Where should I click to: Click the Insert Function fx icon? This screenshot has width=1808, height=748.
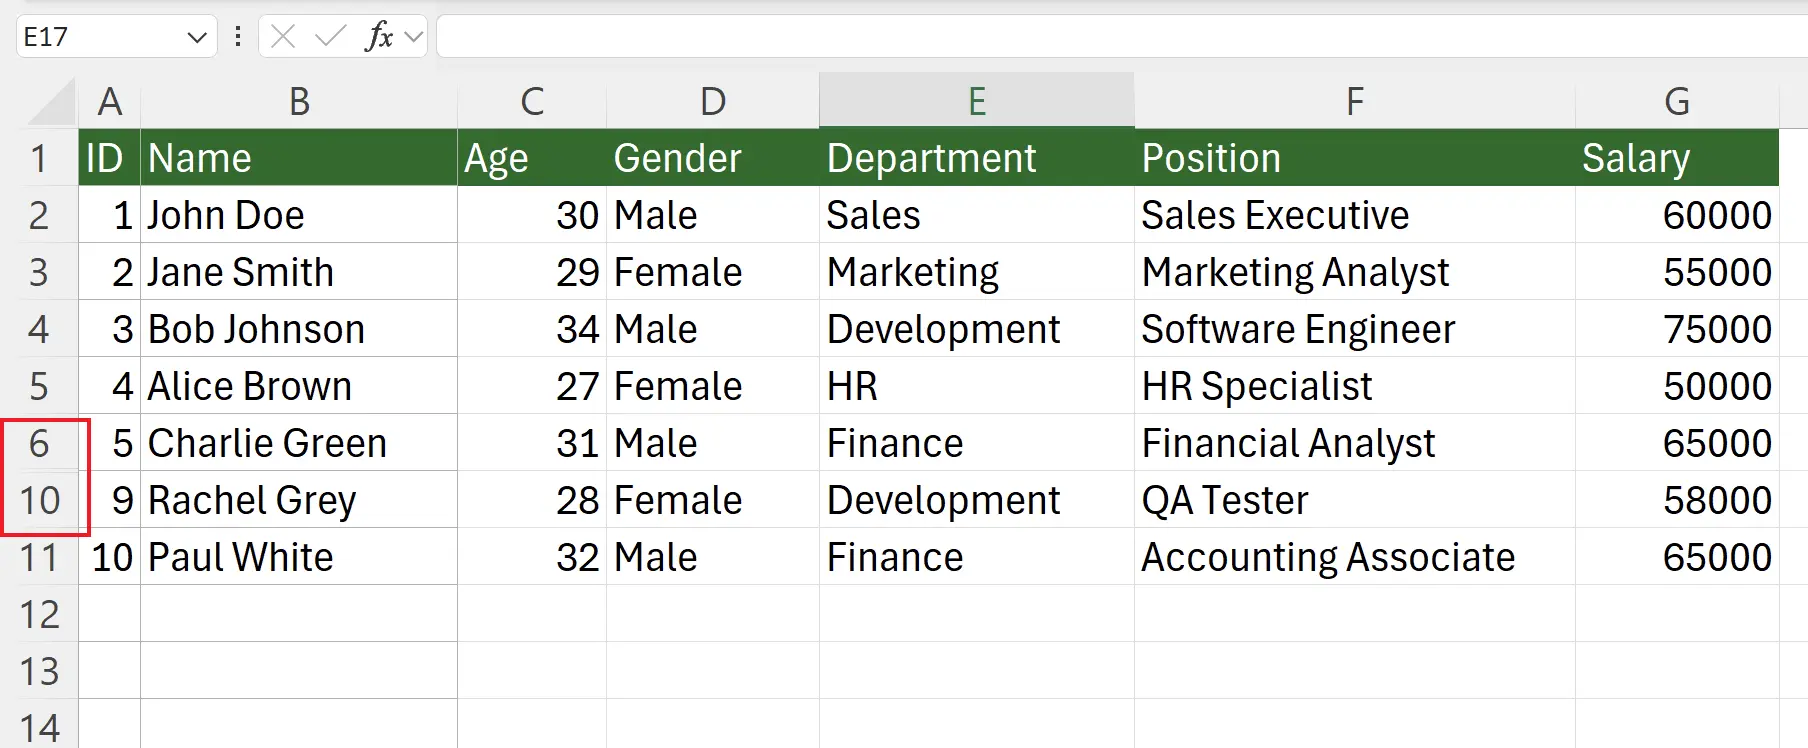pyautogui.click(x=379, y=37)
